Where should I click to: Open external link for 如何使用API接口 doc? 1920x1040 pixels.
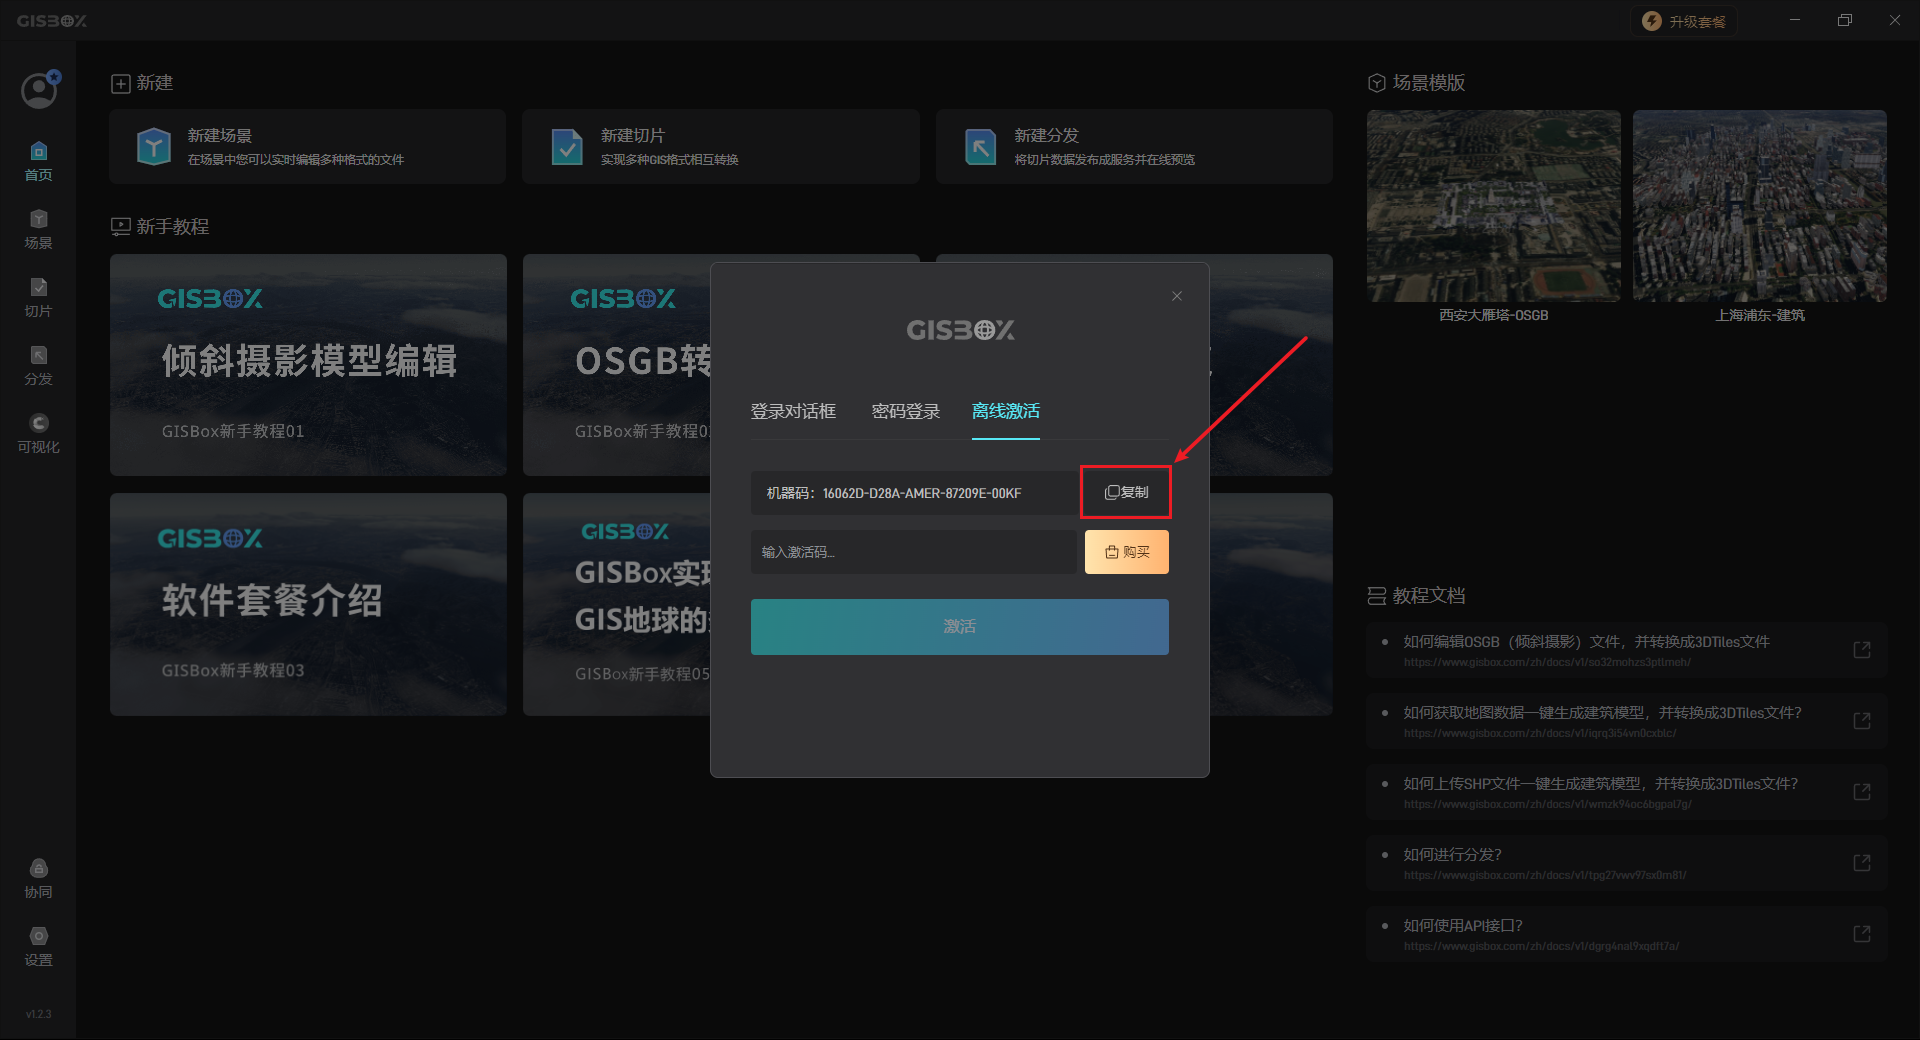pos(1862,934)
